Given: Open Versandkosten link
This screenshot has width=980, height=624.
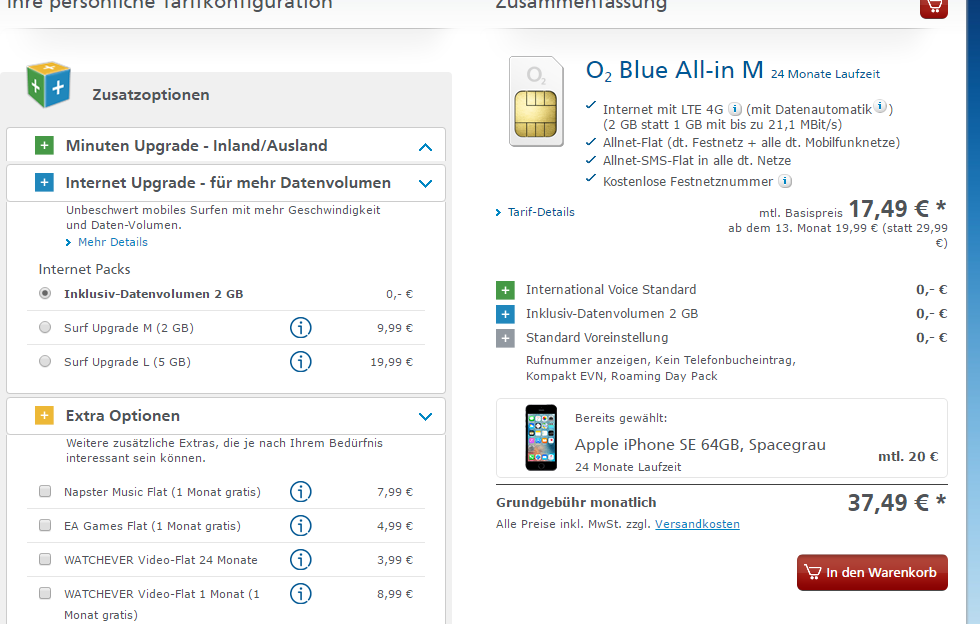Looking at the screenshot, I should tap(697, 524).
